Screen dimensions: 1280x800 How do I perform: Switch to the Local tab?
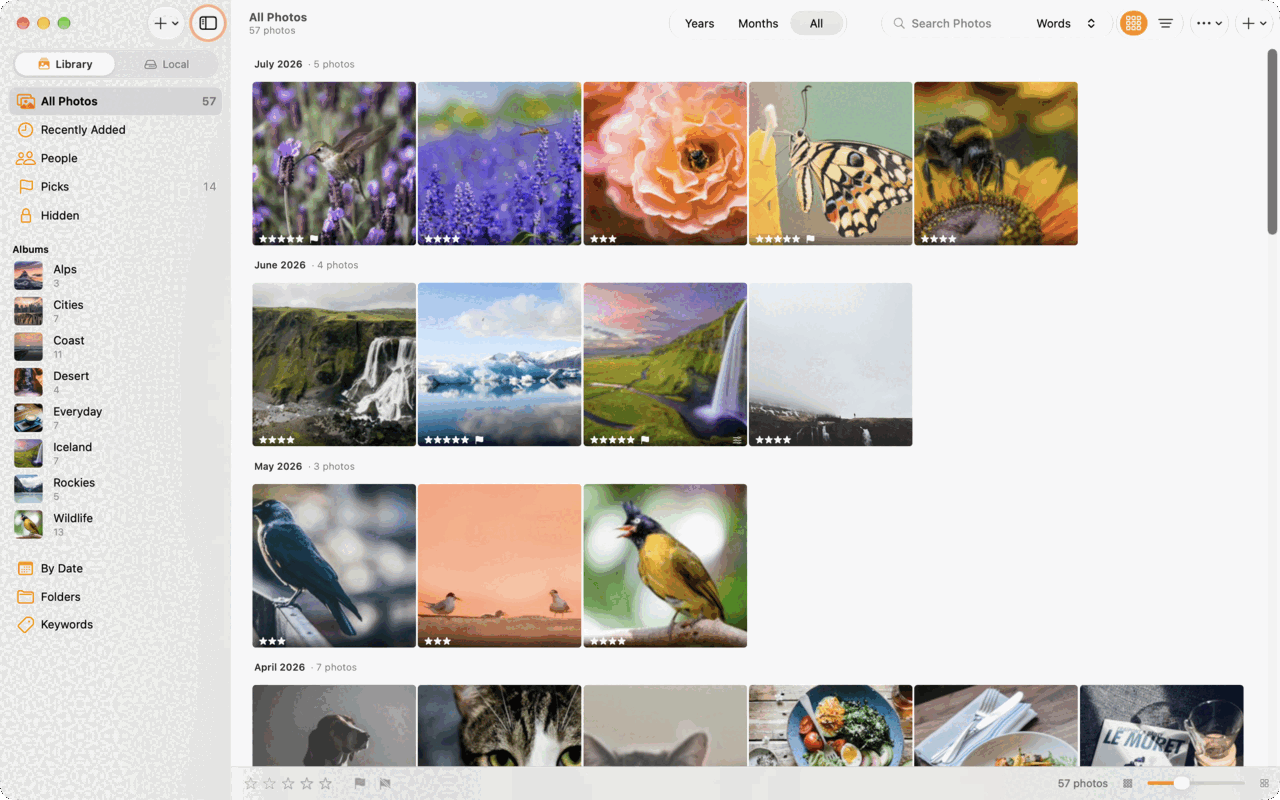[166, 64]
